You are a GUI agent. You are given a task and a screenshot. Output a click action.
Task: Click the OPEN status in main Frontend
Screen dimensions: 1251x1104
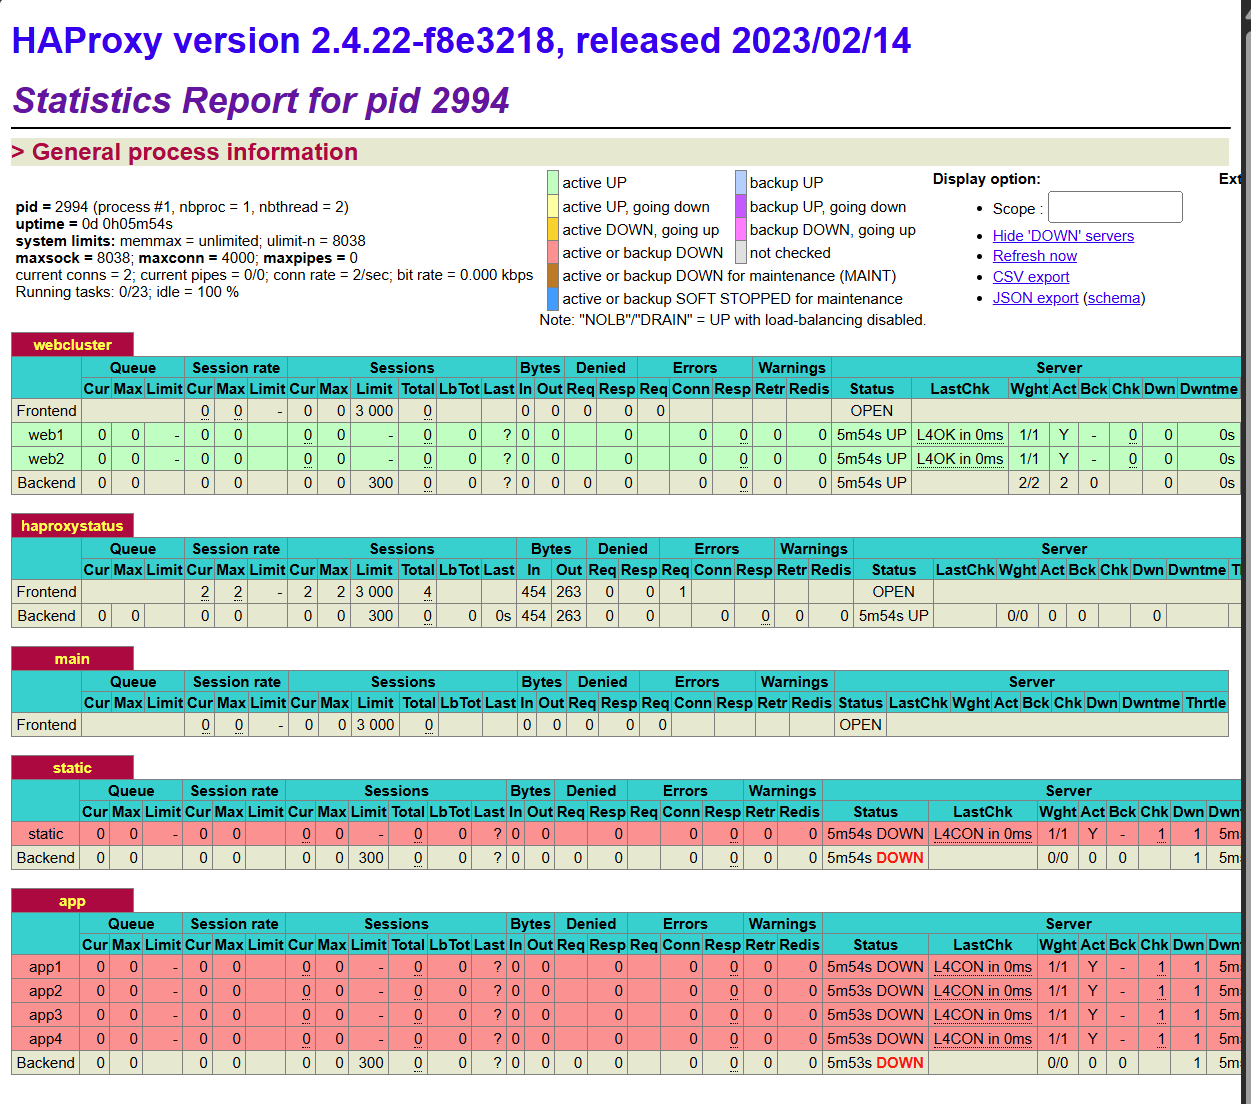click(860, 725)
